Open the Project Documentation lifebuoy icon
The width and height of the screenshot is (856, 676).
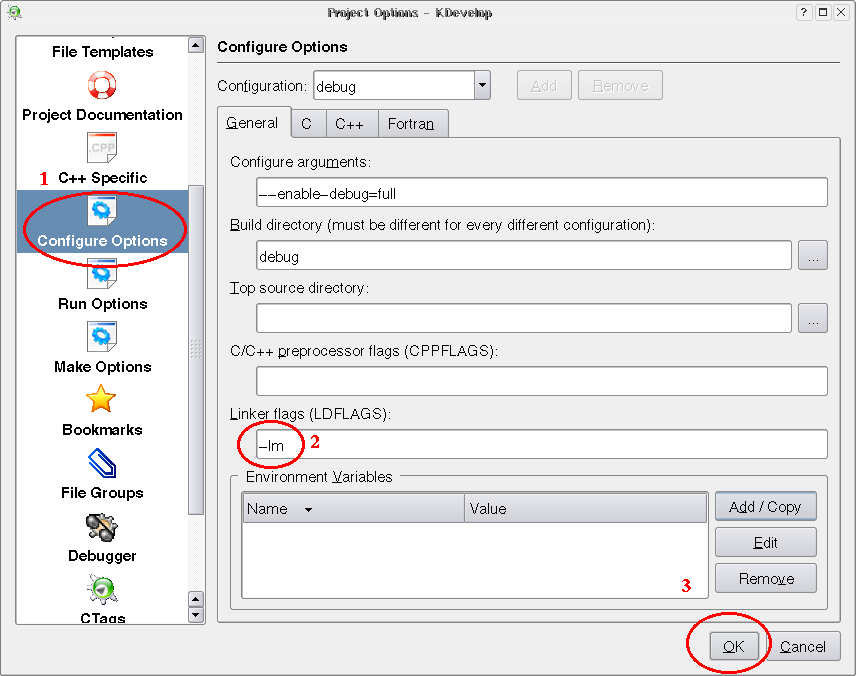pos(102,85)
